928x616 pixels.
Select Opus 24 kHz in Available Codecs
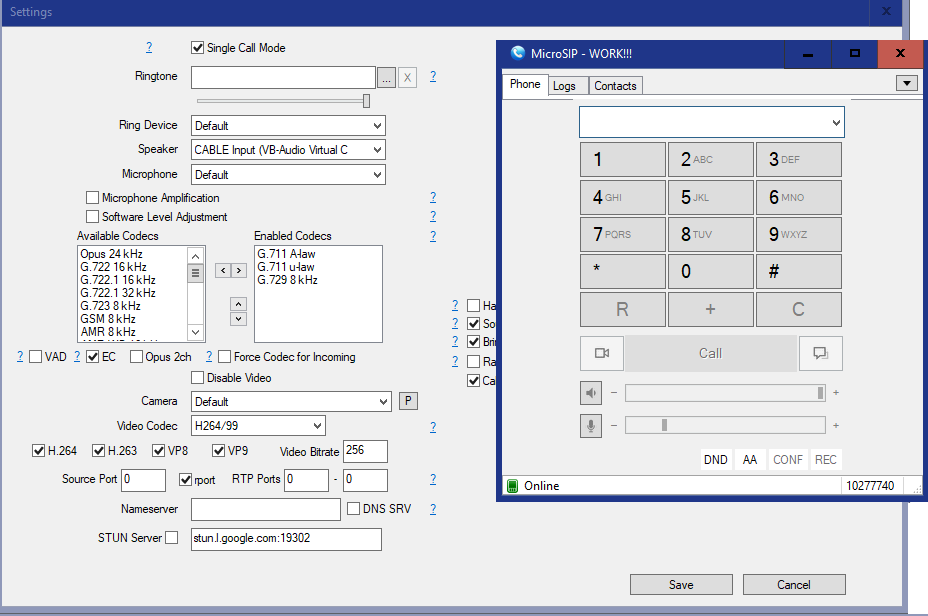pyautogui.click(x=111, y=254)
